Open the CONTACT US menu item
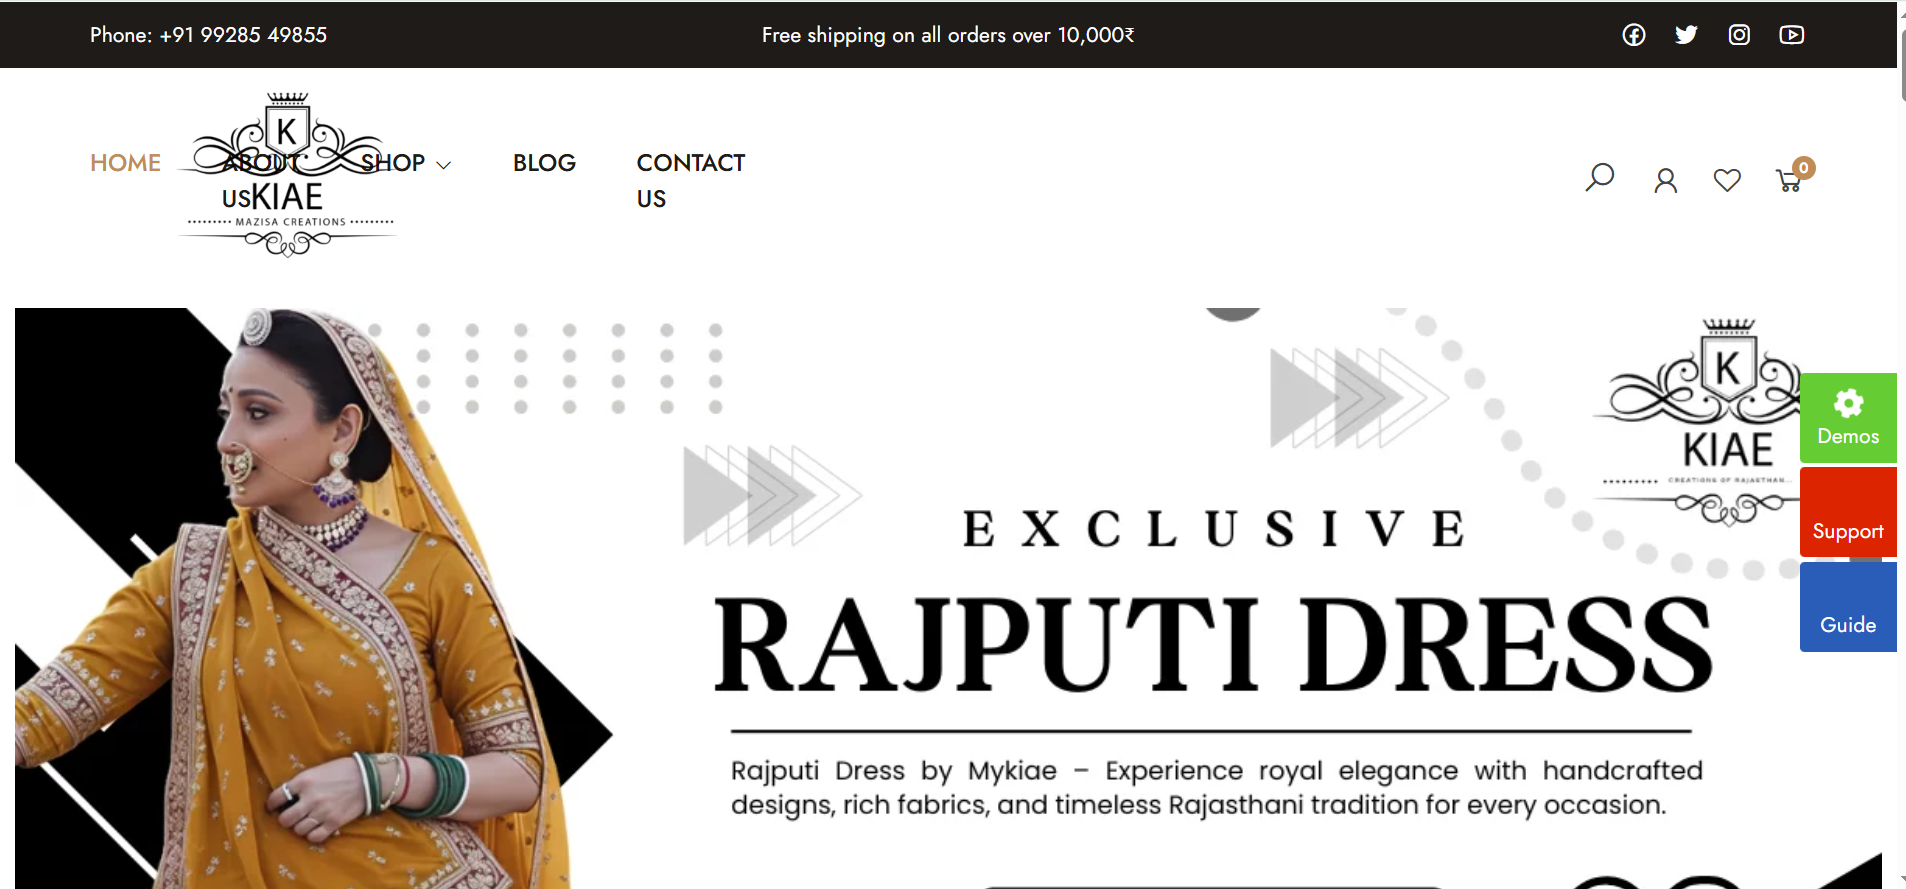 click(x=691, y=181)
